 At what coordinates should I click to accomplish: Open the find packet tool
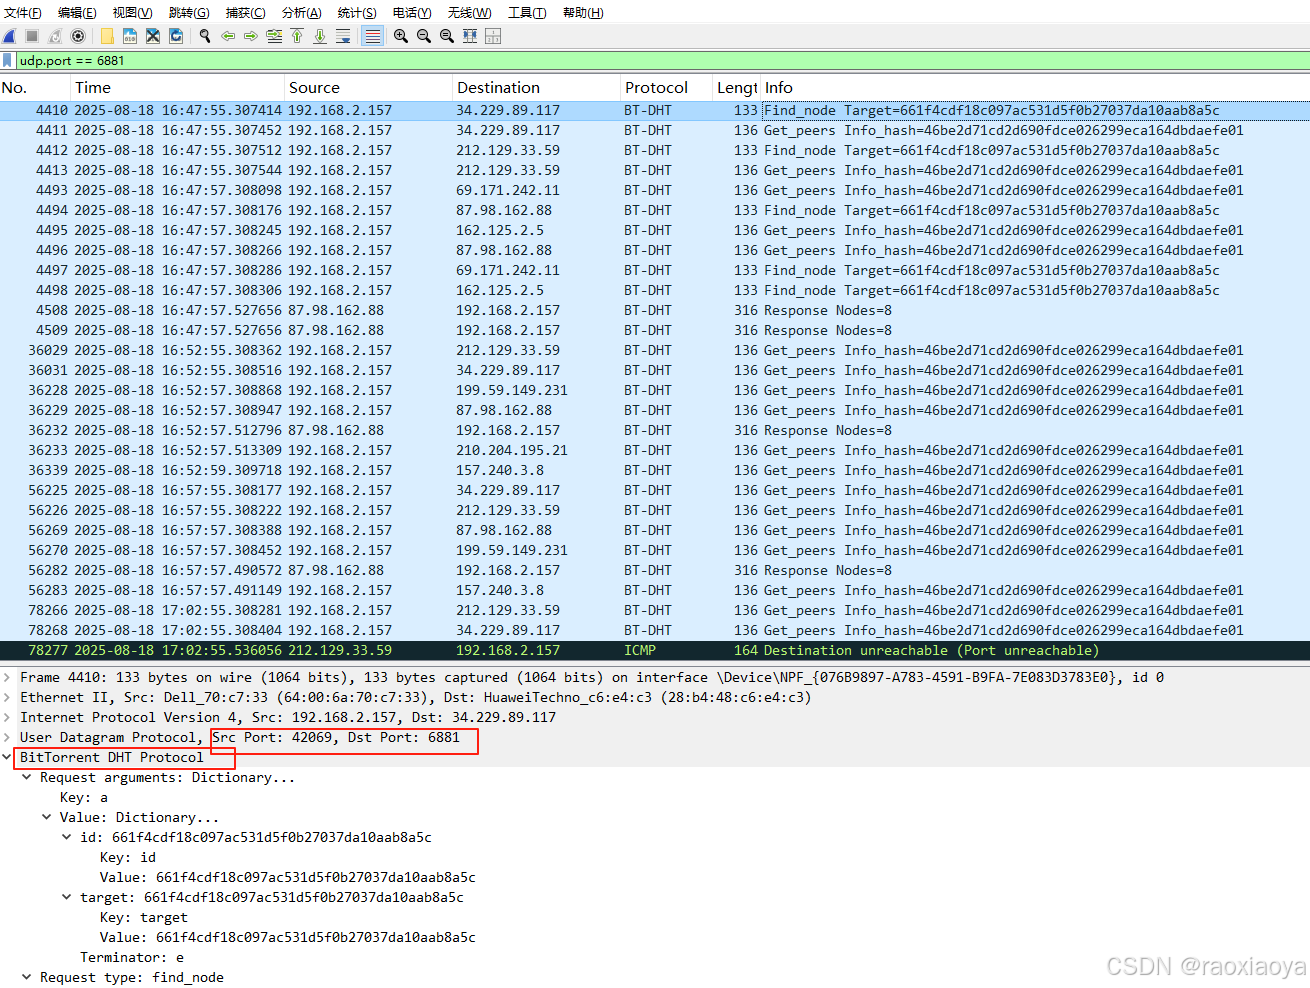click(206, 36)
